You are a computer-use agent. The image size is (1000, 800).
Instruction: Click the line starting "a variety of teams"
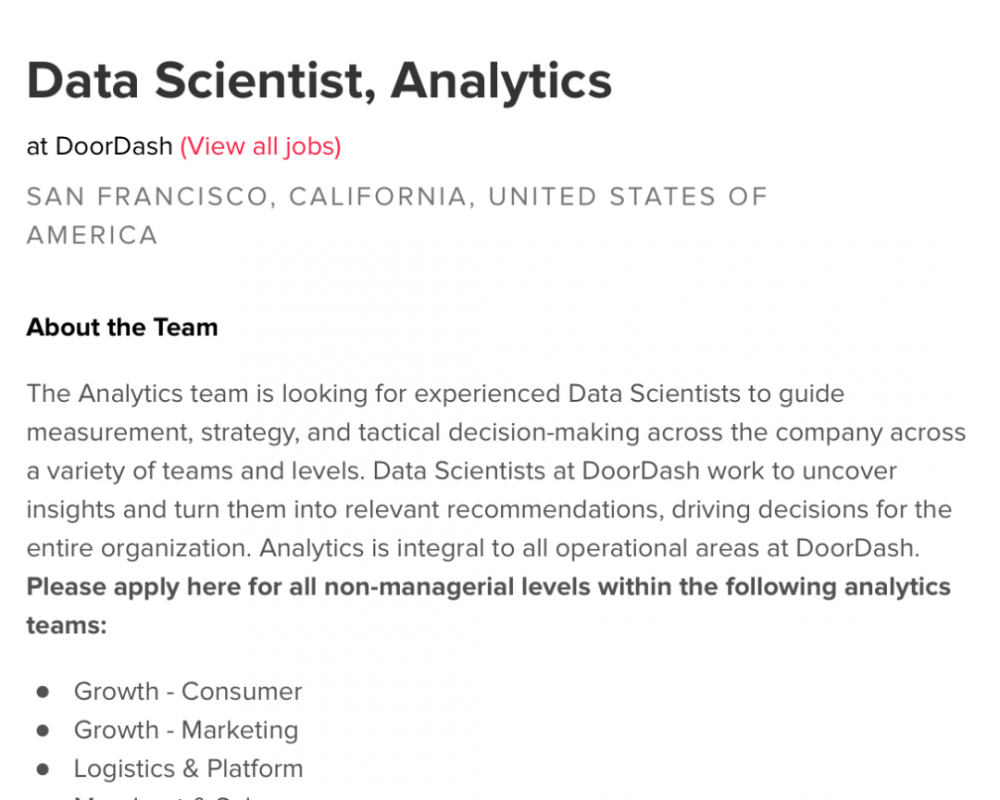[x=461, y=471]
